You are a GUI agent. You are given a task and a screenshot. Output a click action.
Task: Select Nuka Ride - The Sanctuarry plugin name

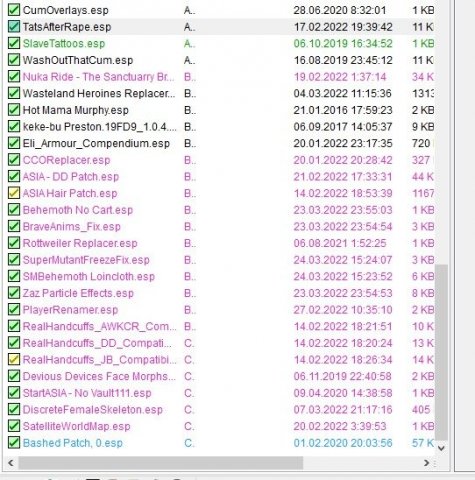coord(98,77)
